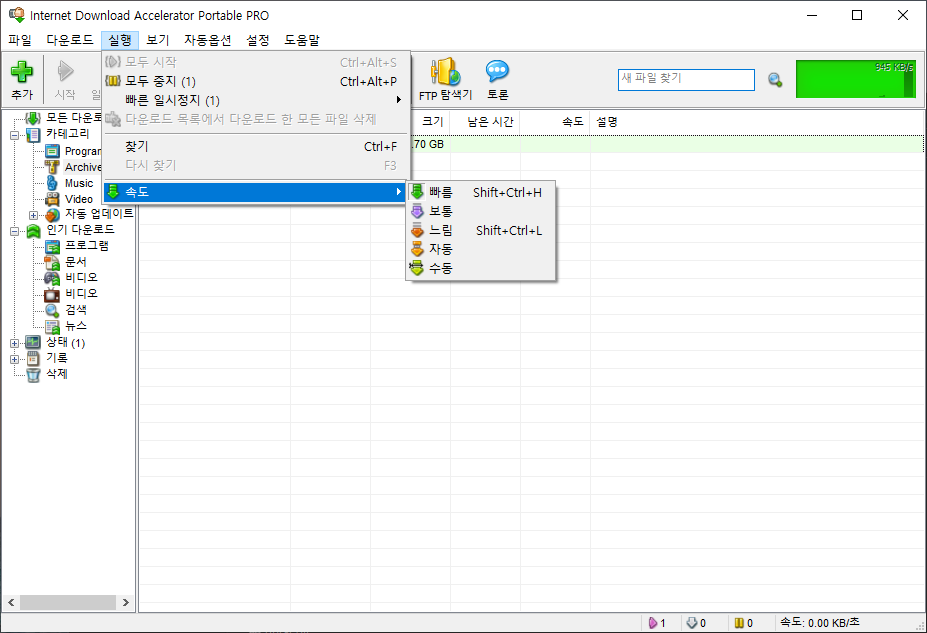Viewport: 927px width, 633px height.
Task: Collapse the 카테고리 tree node
Action: (14, 135)
